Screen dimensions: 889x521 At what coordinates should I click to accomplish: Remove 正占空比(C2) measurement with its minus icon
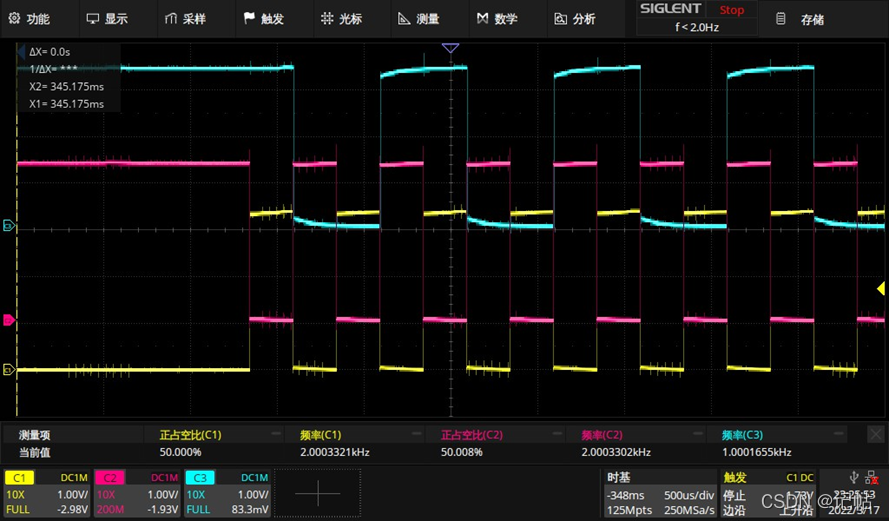click(557, 434)
